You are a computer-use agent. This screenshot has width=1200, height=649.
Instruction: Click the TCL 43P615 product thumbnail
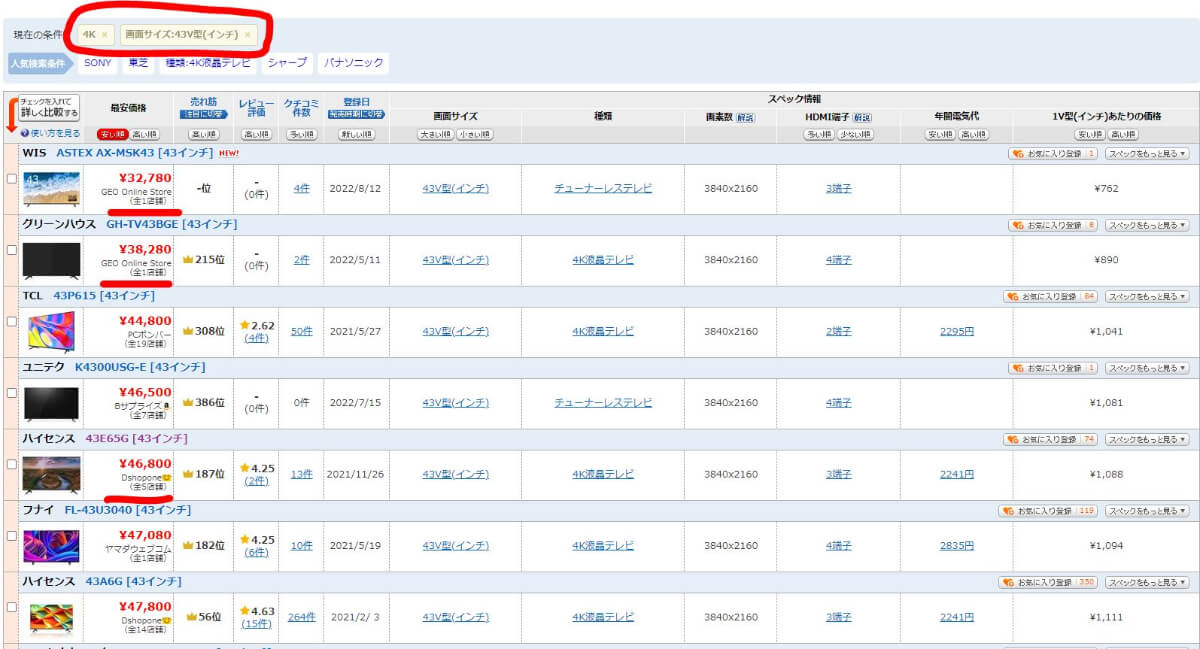pos(50,332)
